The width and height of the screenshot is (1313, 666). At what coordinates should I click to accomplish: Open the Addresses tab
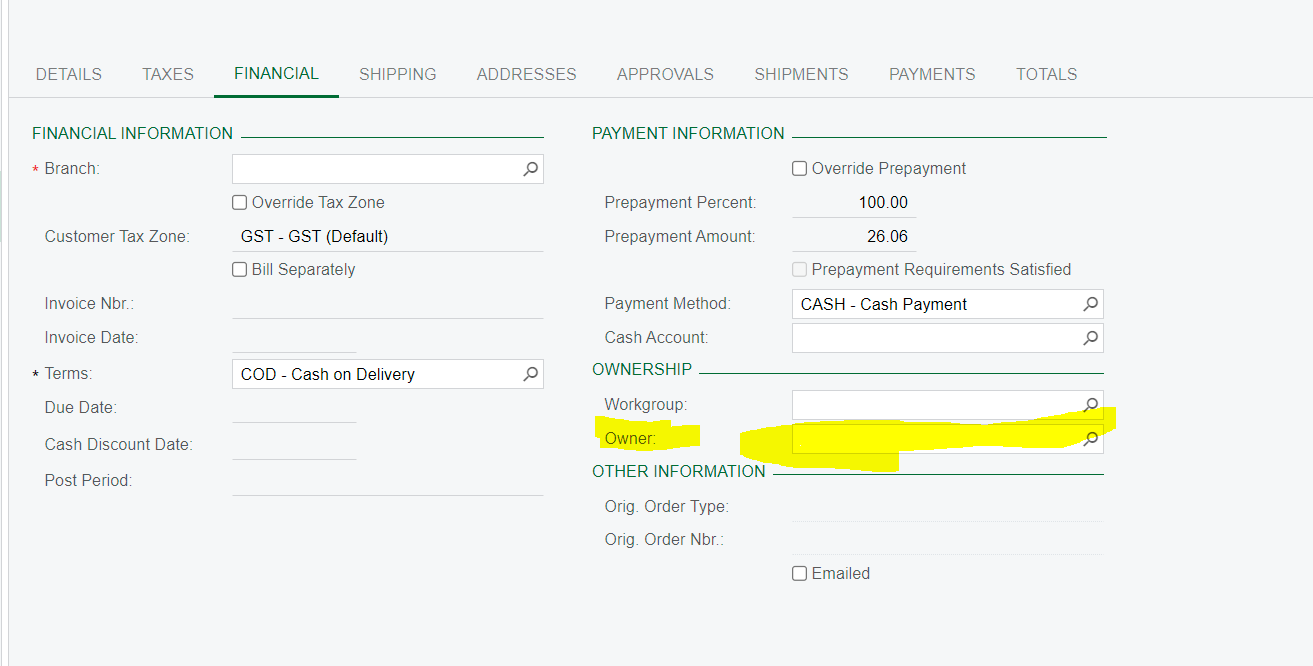pyautogui.click(x=526, y=74)
